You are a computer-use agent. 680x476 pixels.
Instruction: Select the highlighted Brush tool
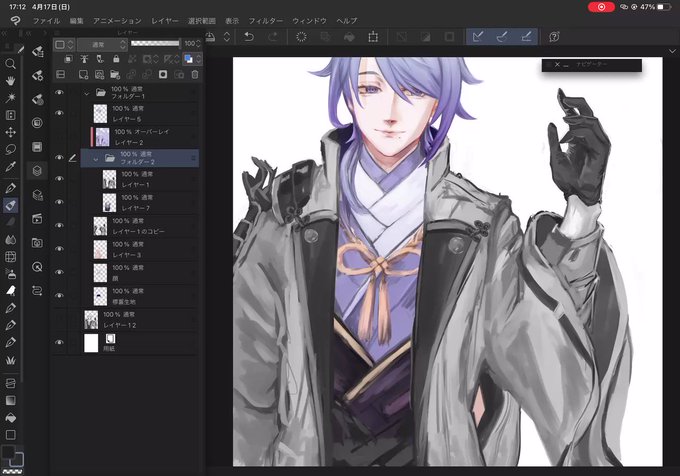[10, 205]
